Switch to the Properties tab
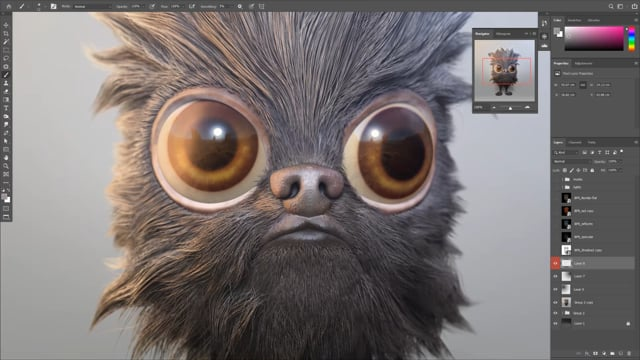 click(x=561, y=63)
